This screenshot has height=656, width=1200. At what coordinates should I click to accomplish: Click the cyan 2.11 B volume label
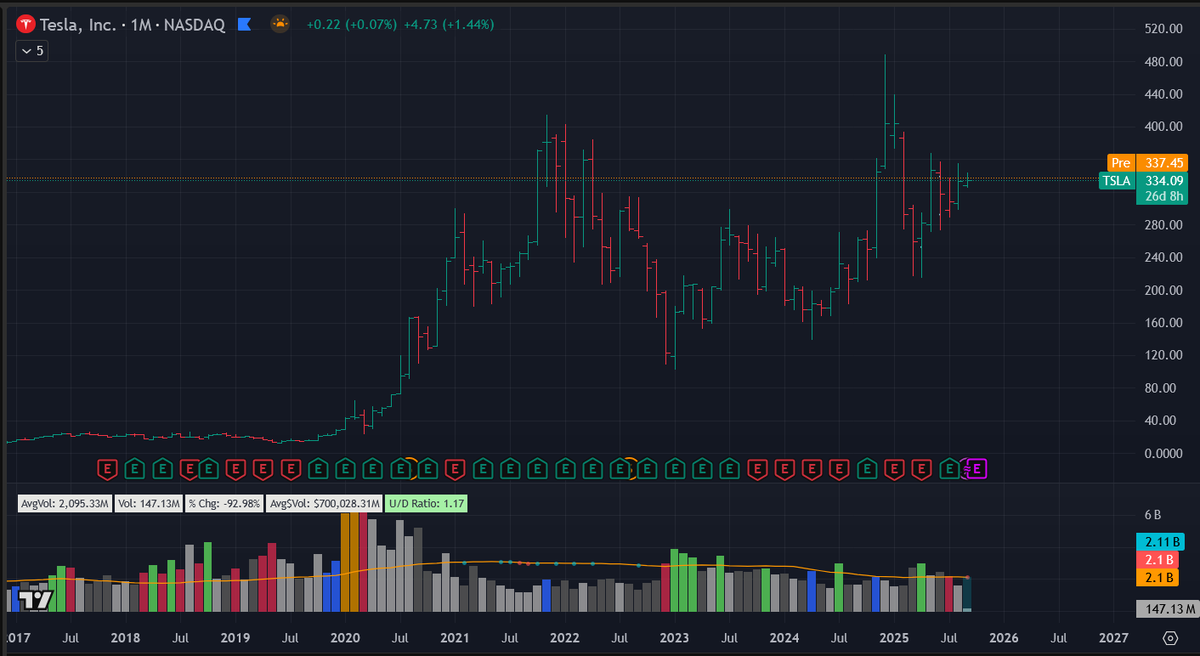pos(1160,542)
